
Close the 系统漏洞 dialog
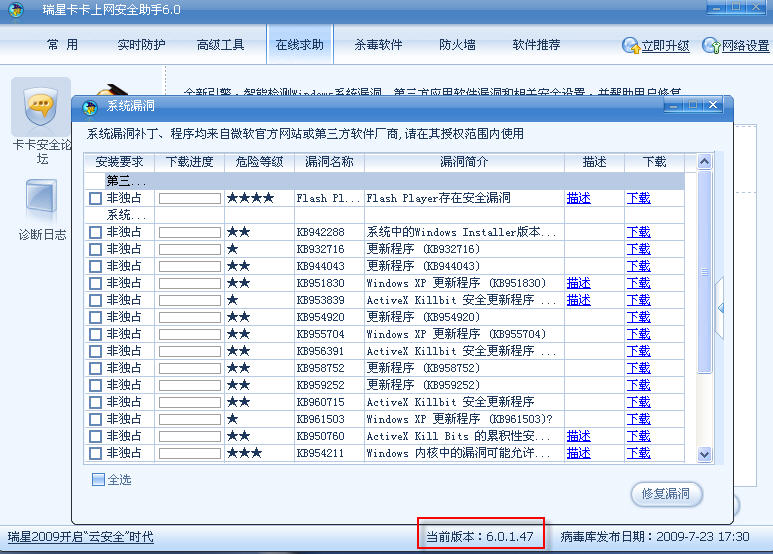713,105
